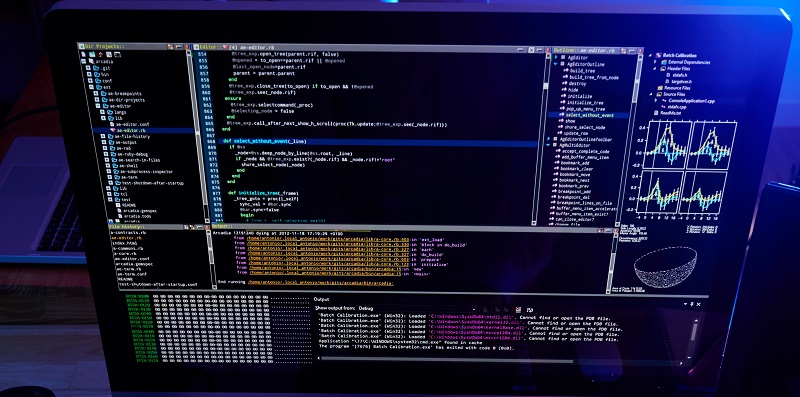Jump to pop_up_menu_tree in the Outline
800x397 pixels.
(586, 109)
